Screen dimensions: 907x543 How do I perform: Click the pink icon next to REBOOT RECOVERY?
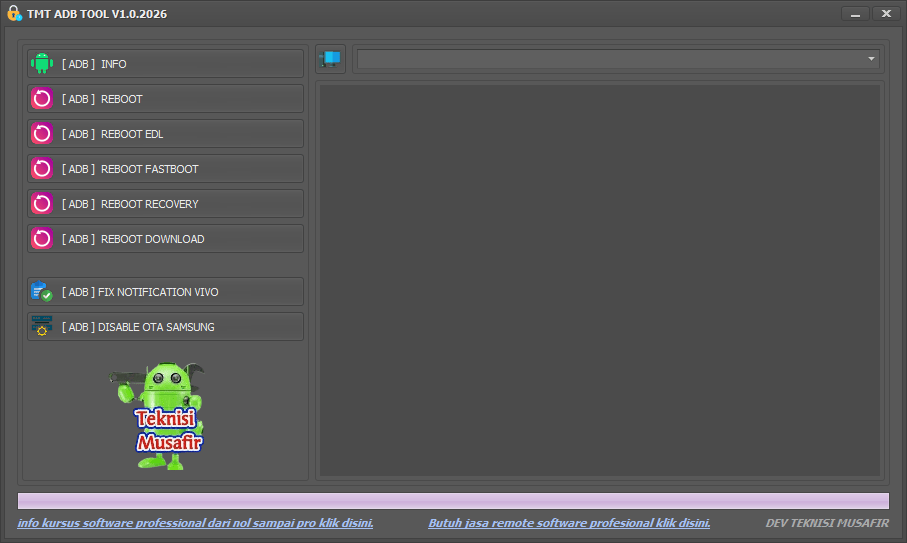[41, 204]
